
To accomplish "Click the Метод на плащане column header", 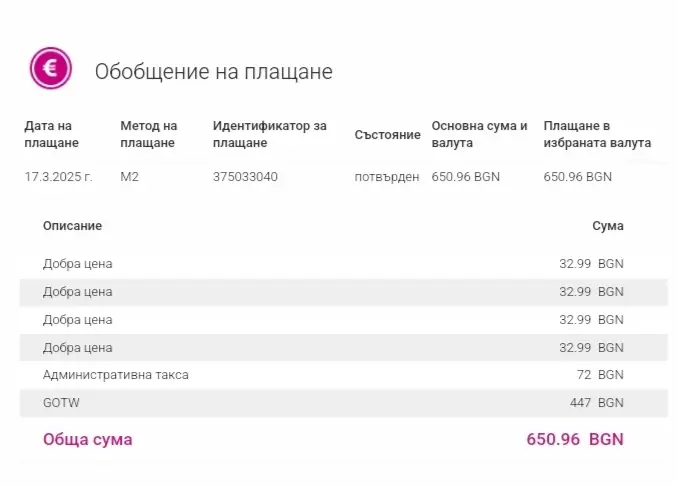I will [148, 134].
